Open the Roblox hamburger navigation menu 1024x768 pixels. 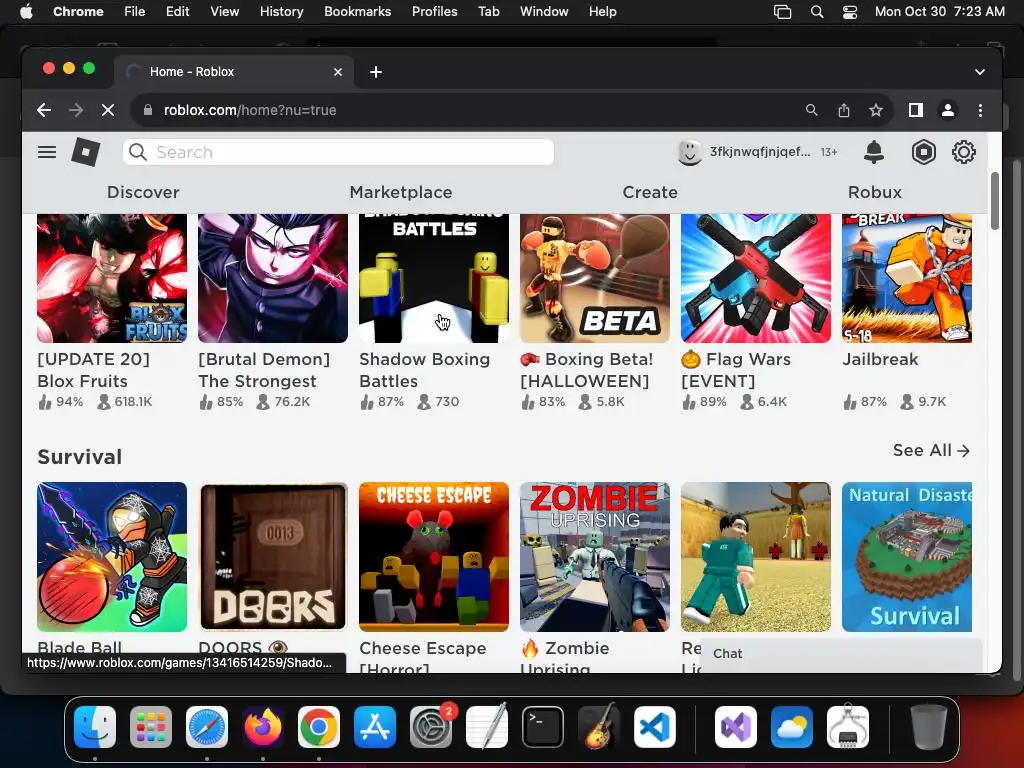click(46, 152)
